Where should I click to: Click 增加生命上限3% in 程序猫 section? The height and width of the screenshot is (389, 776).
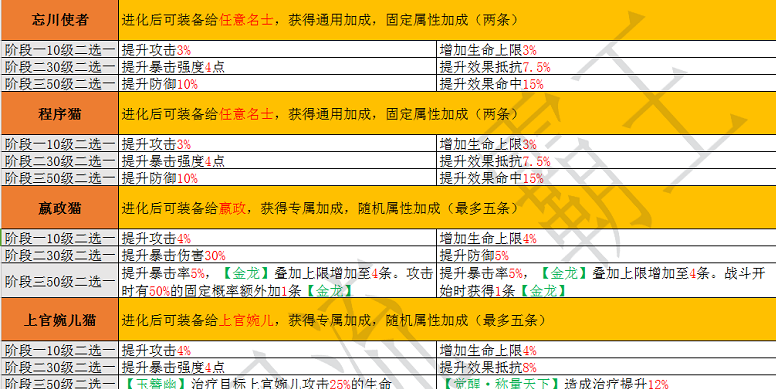pos(606,144)
